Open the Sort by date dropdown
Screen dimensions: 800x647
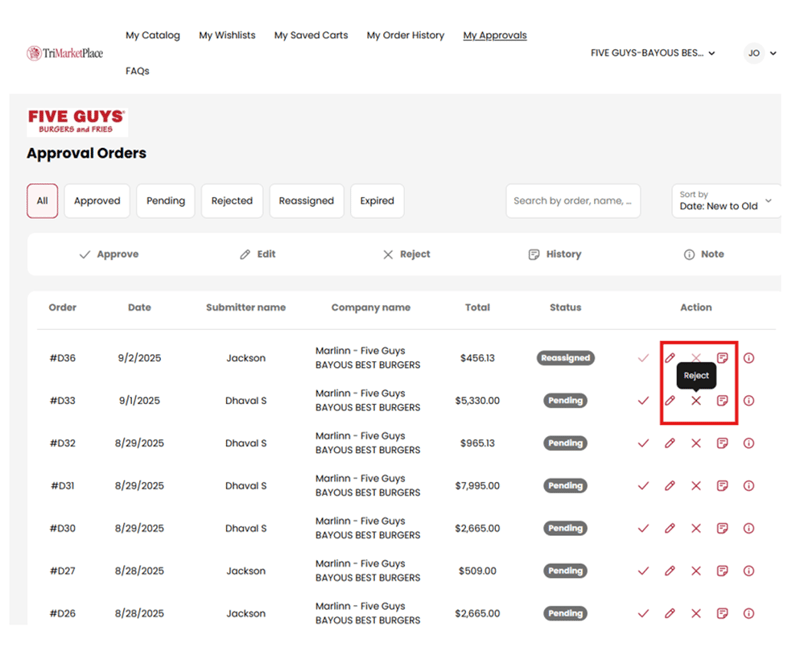point(725,201)
